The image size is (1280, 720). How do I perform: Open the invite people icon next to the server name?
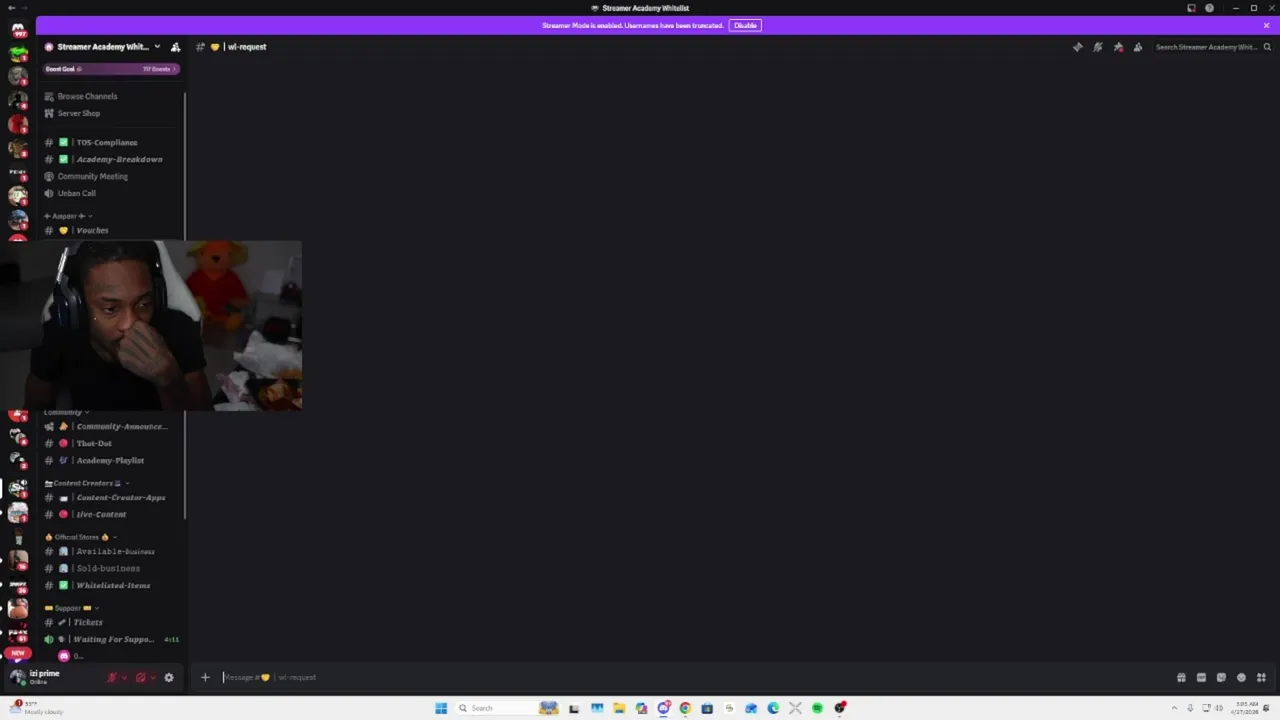point(175,47)
